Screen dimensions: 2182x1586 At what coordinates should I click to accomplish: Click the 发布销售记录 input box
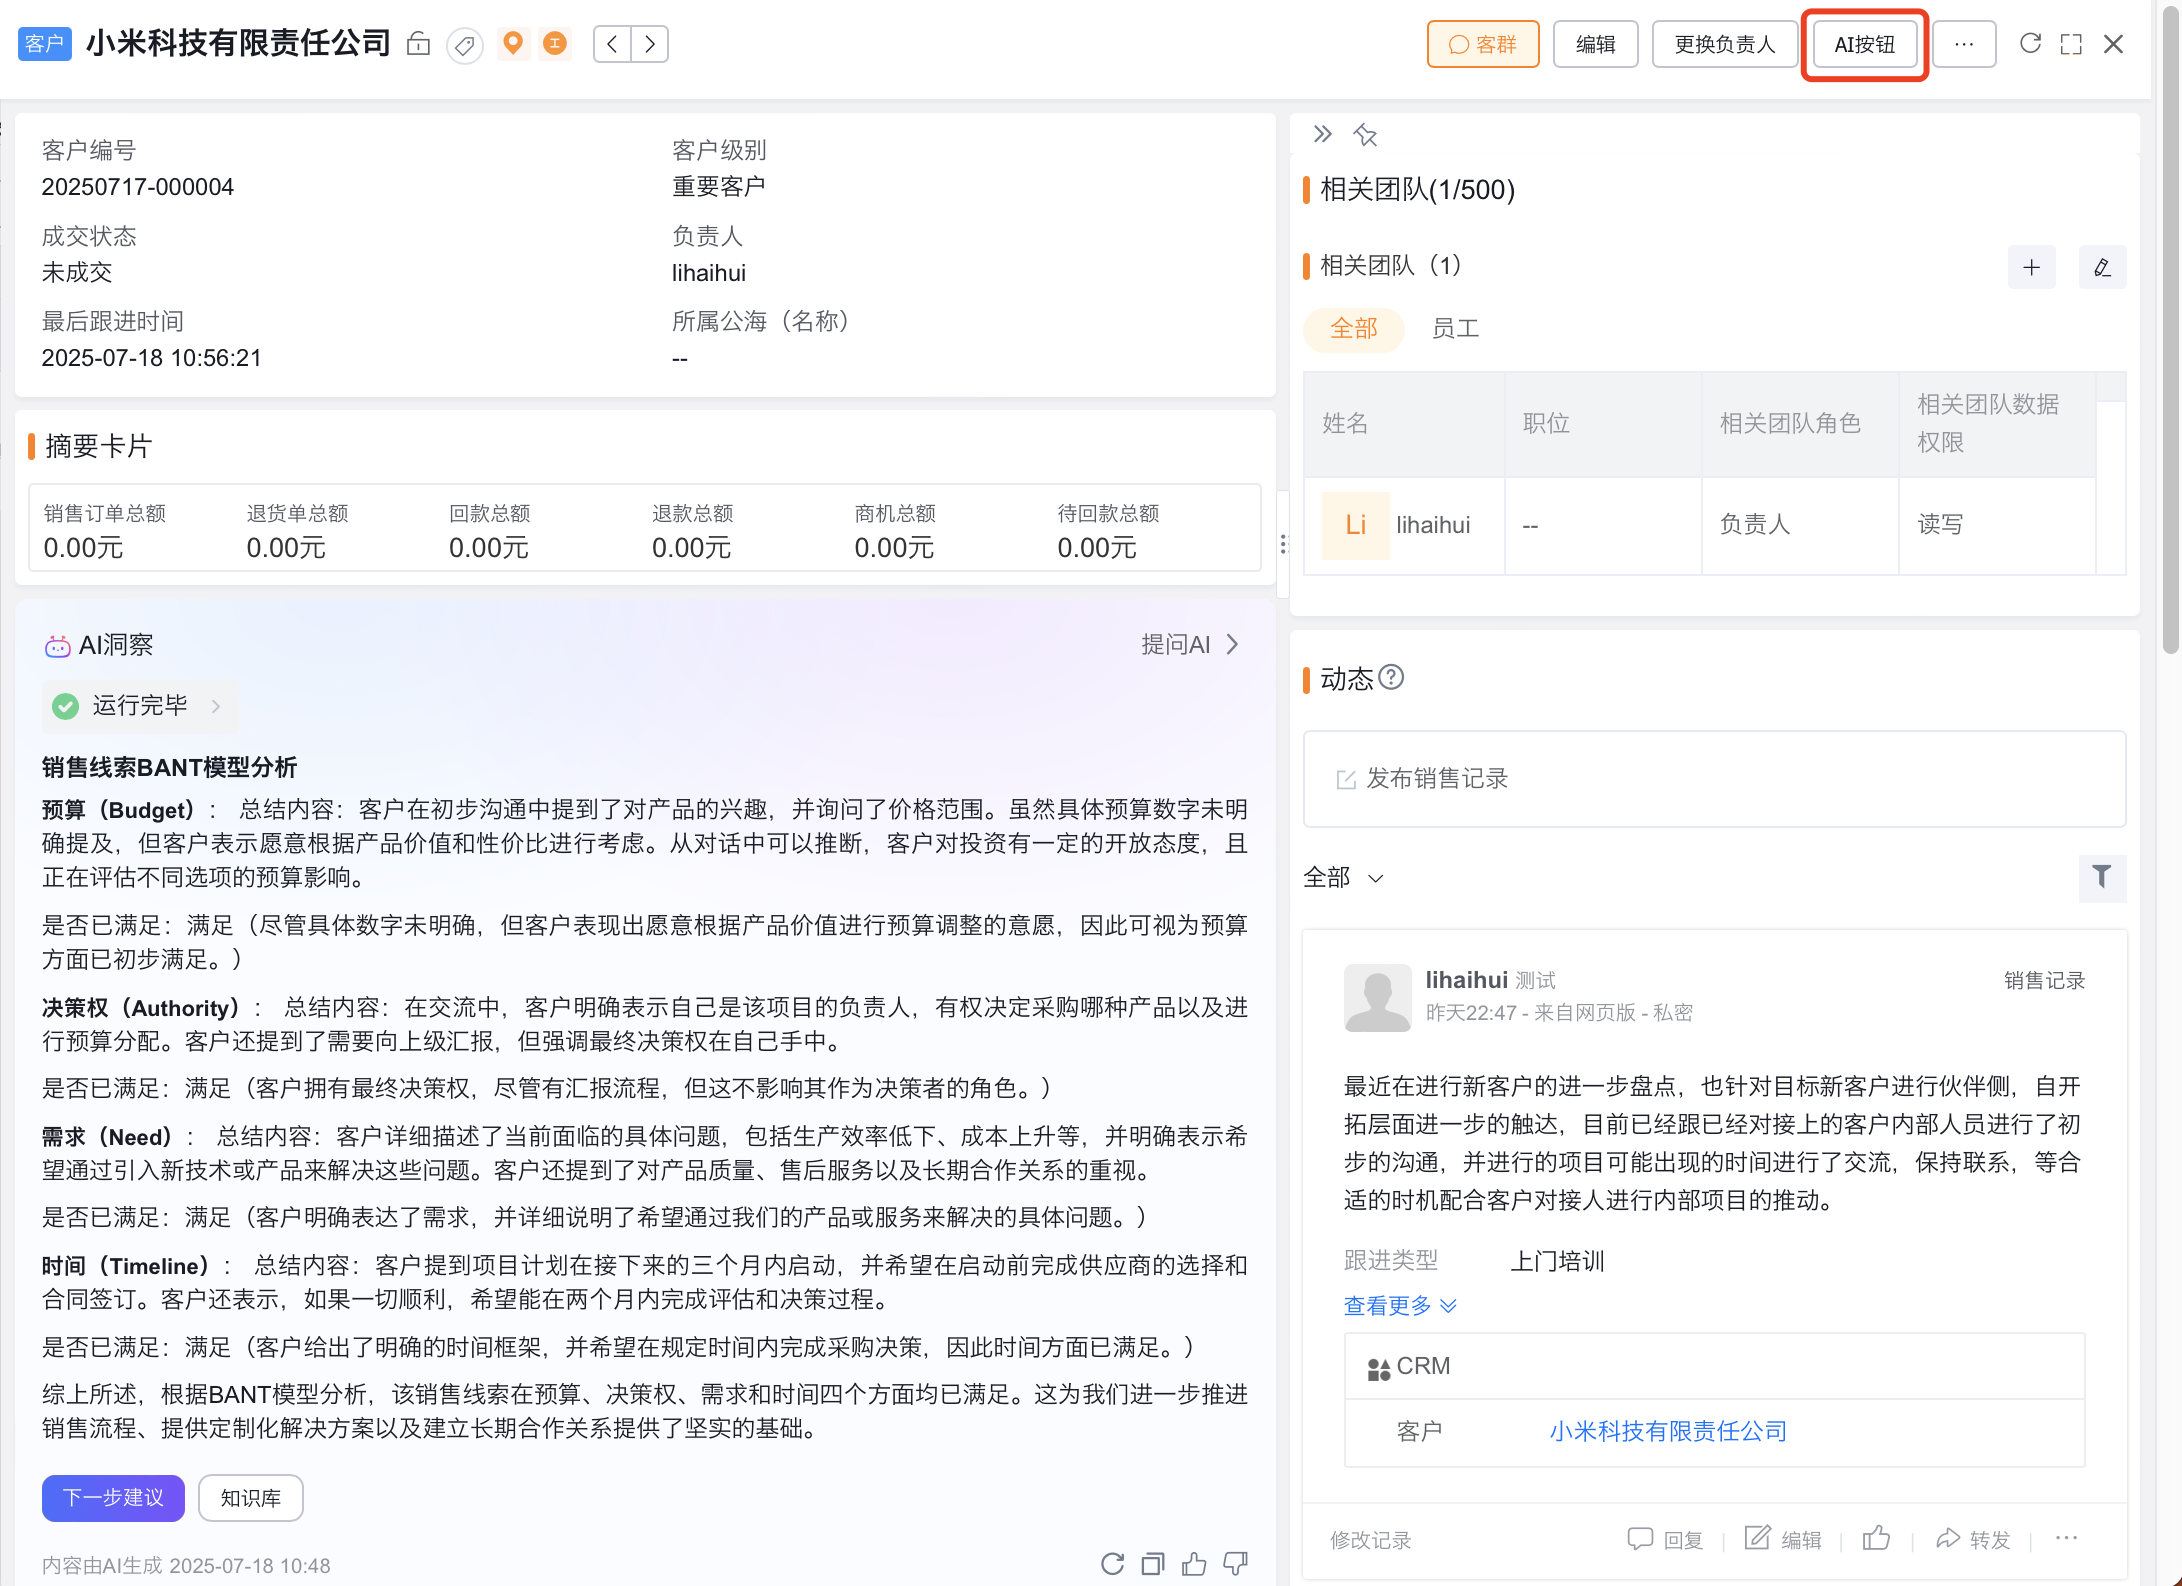(x=1714, y=779)
